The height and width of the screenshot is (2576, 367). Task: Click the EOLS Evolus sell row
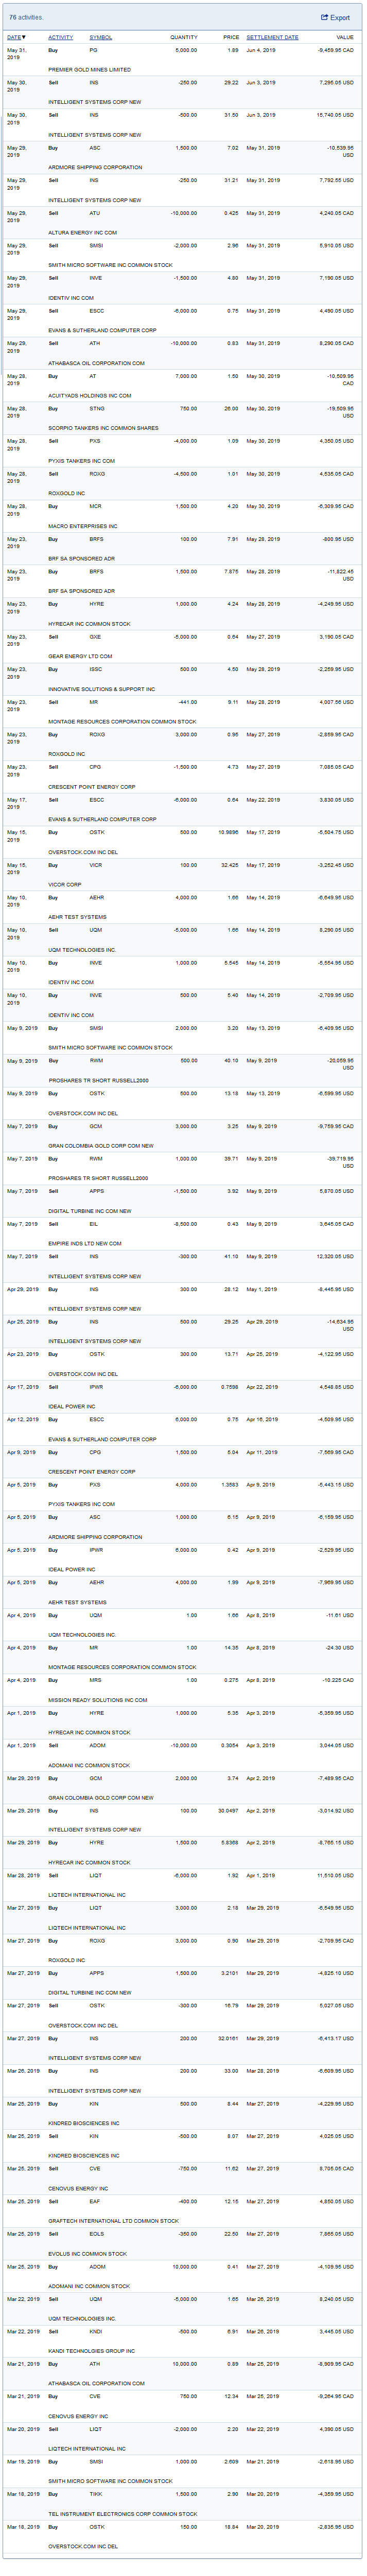click(x=180, y=2243)
